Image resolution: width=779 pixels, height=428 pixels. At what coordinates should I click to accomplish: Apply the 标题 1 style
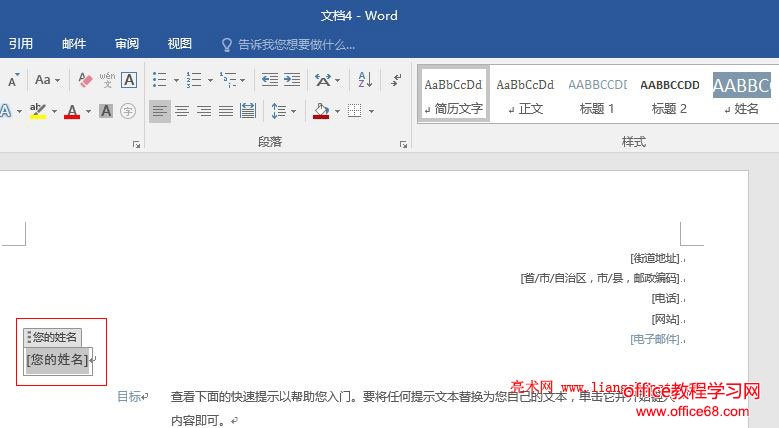pyautogui.click(x=597, y=94)
